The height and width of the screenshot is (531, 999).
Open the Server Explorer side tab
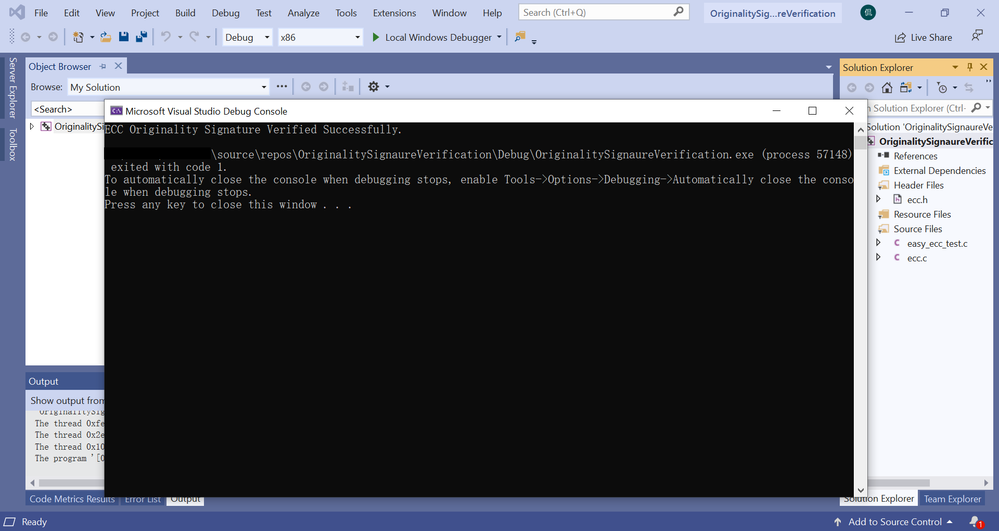tap(12, 87)
